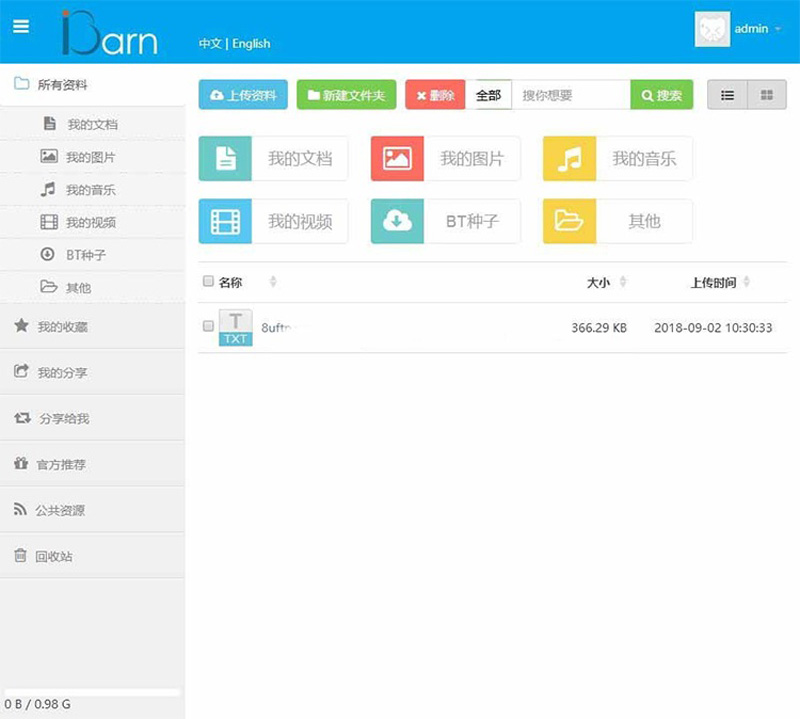
Task: Toggle the select-all checkbox beside 名称
Action: coord(208,282)
